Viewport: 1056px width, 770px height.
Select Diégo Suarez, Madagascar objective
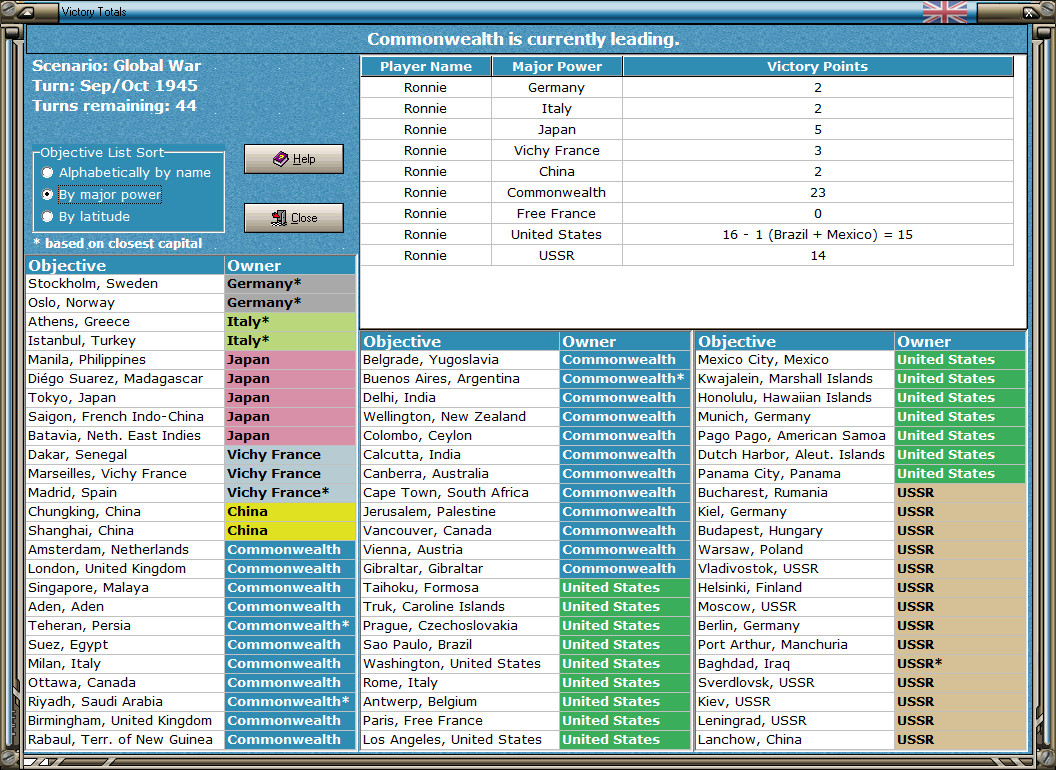click(125, 379)
